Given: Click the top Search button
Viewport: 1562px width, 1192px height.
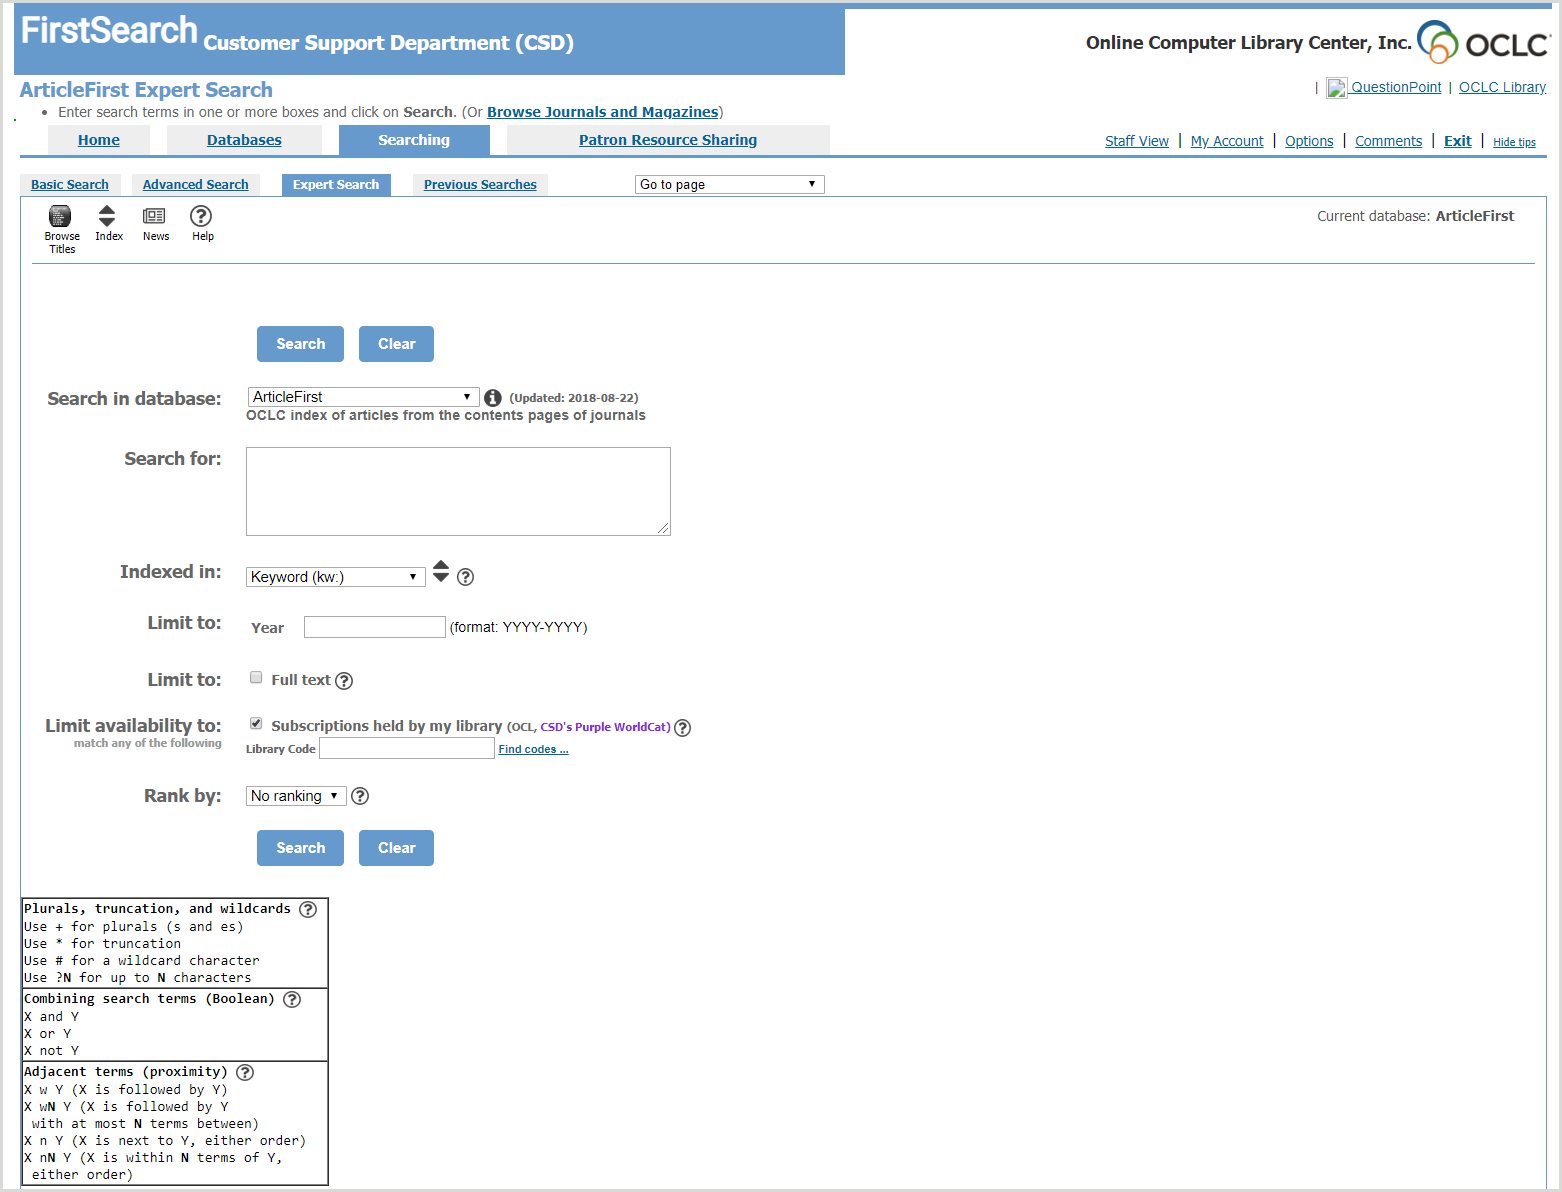Looking at the screenshot, I should [x=300, y=344].
